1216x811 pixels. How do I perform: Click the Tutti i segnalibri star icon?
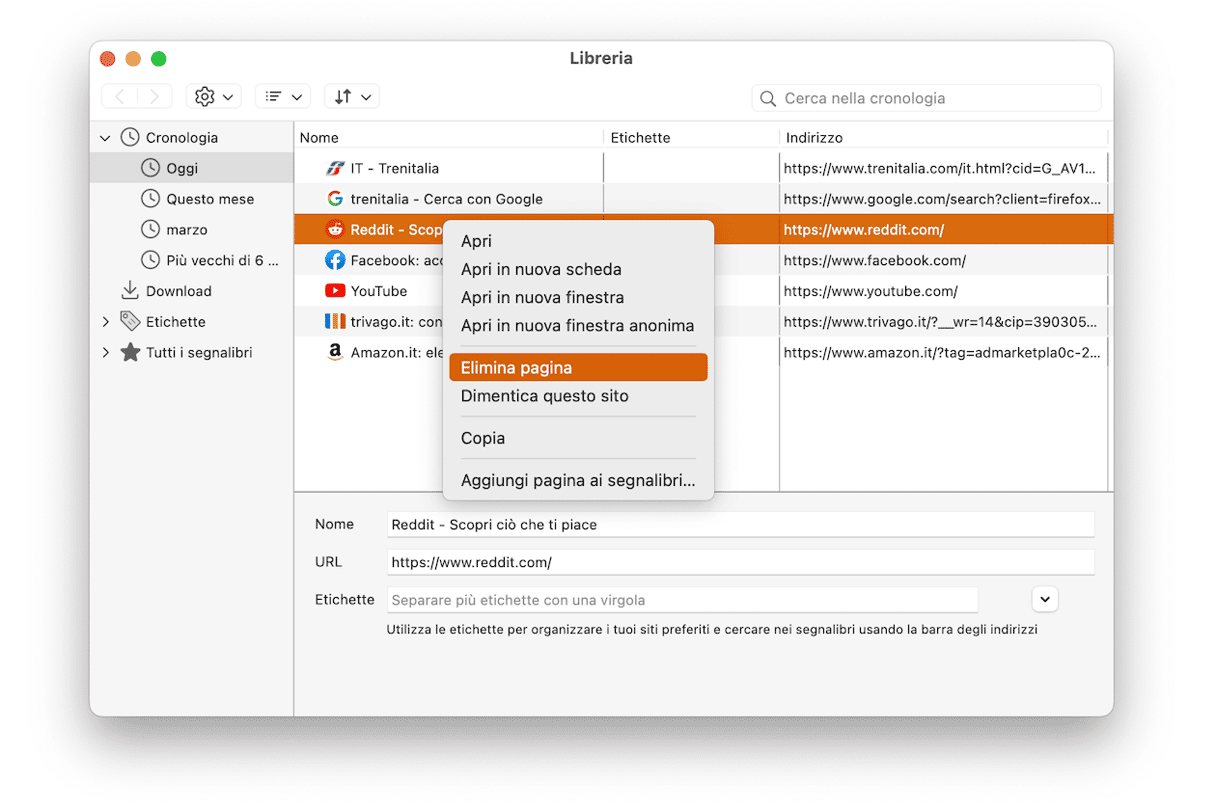pyautogui.click(x=130, y=352)
